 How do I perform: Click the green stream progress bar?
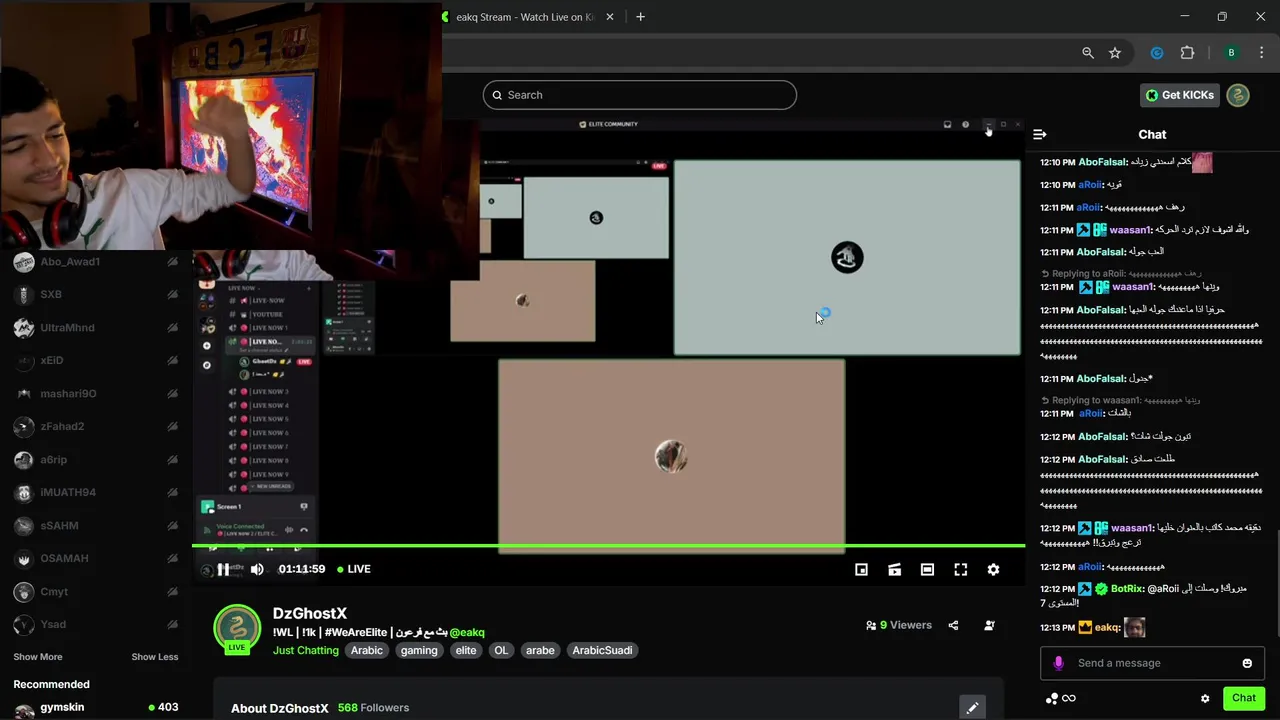pyautogui.click(x=608, y=546)
